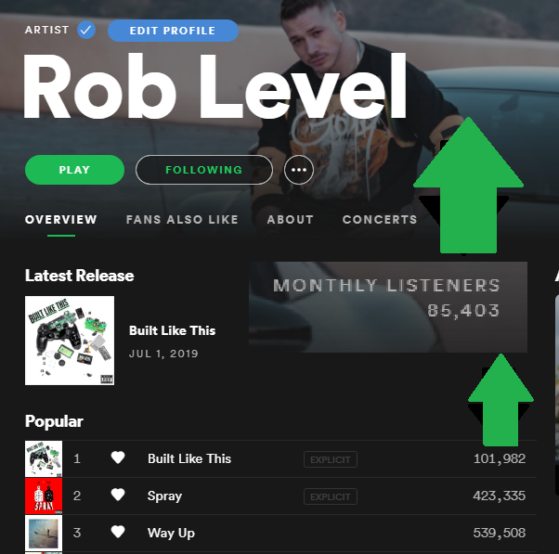Click the Edit Profile button
This screenshot has width=559, height=554.
(173, 31)
